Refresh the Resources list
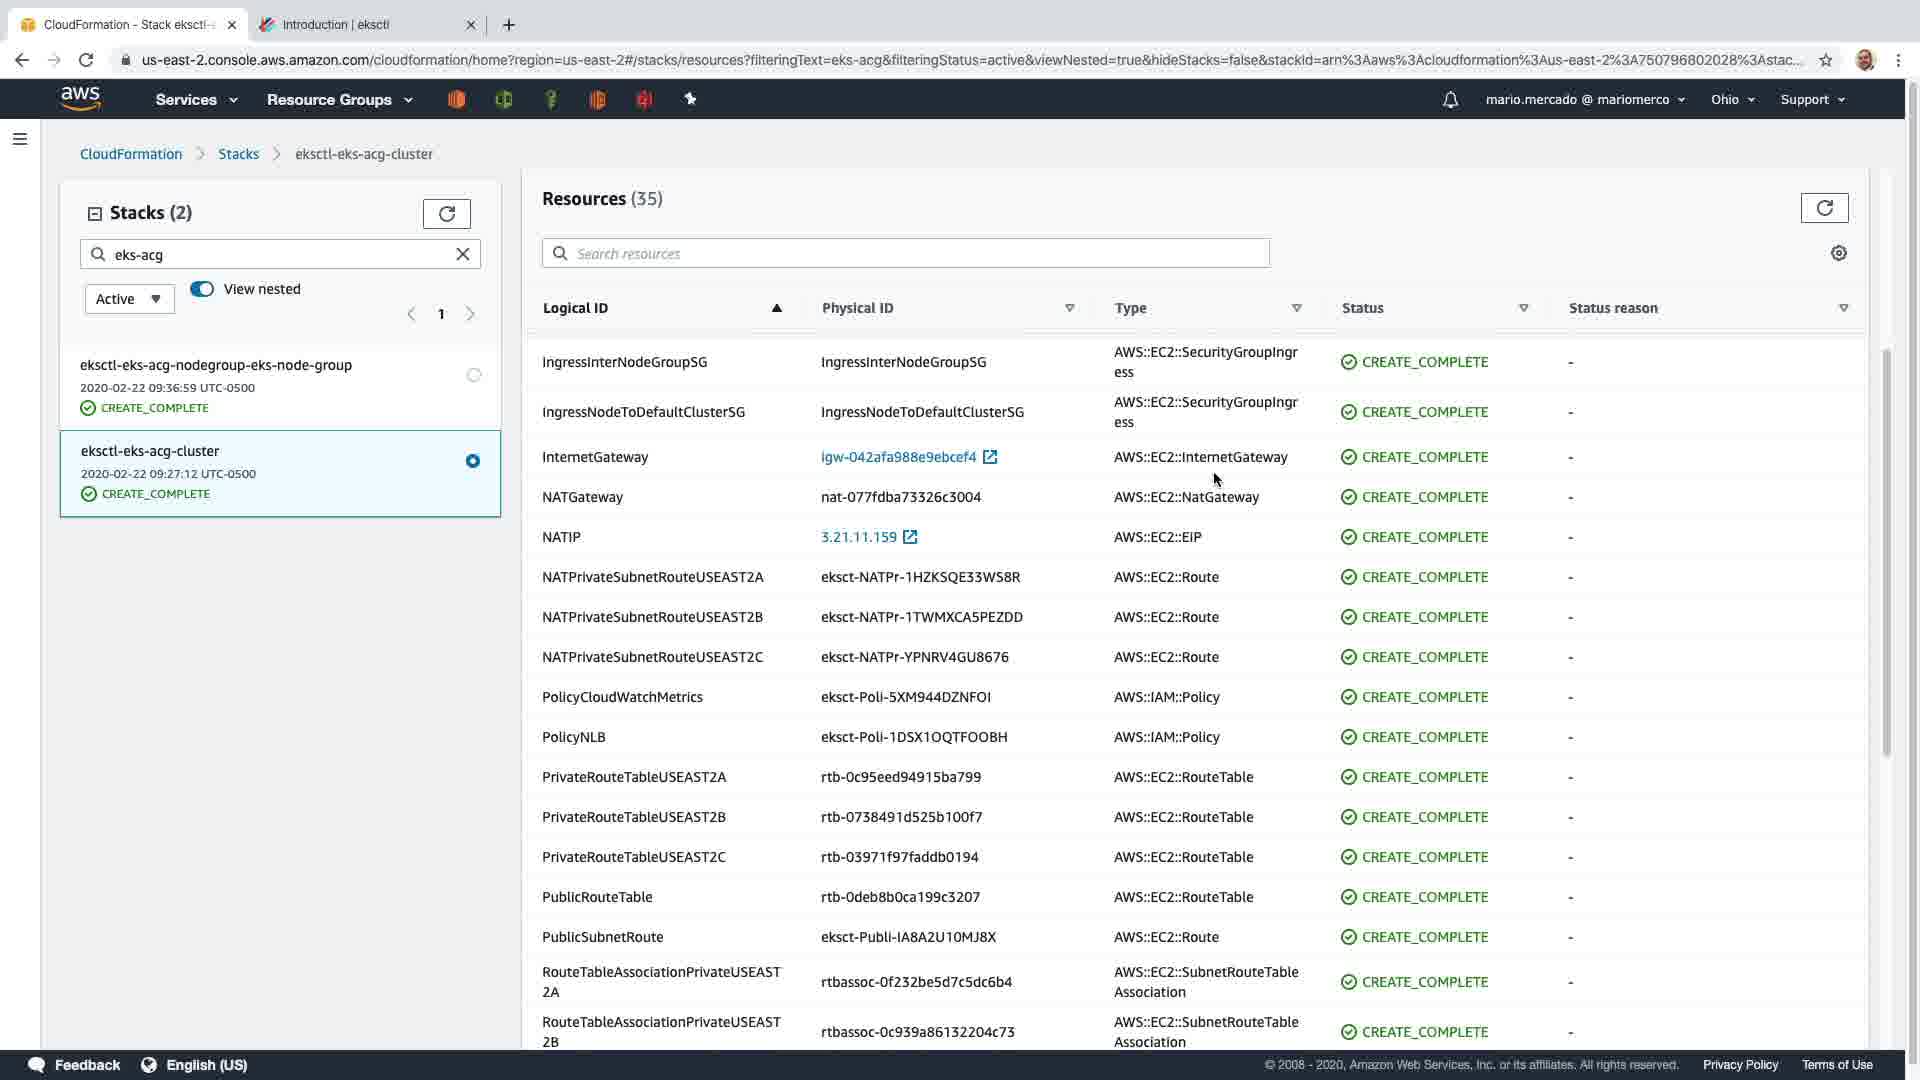The image size is (1920, 1080). point(1824,208)
